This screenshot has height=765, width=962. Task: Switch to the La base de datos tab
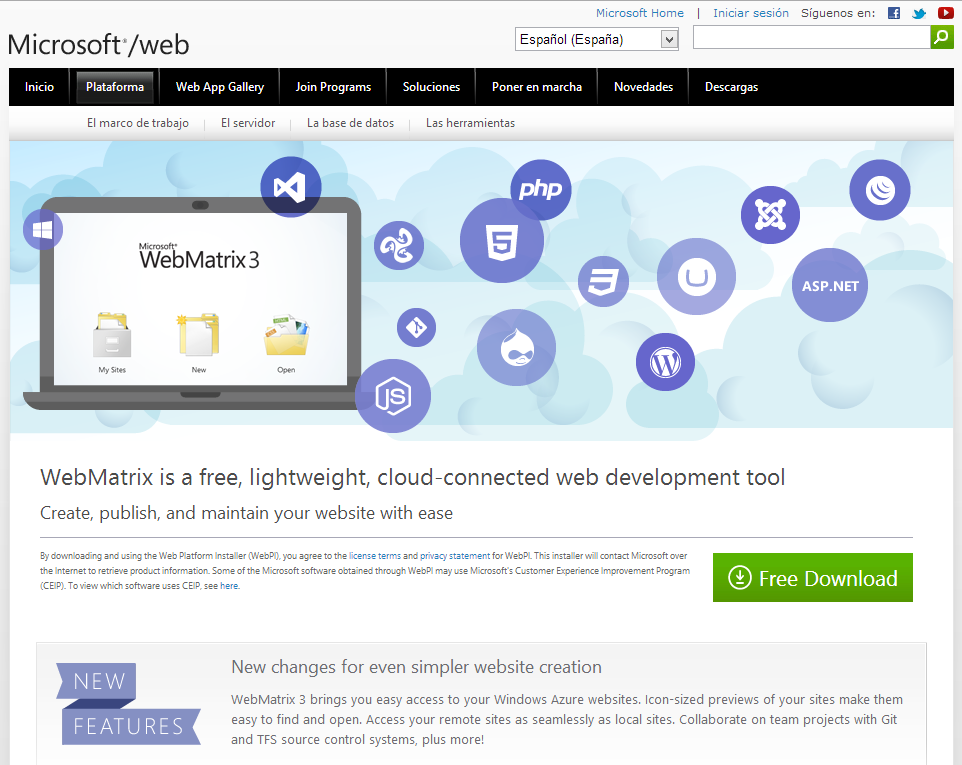click(350, 123)
